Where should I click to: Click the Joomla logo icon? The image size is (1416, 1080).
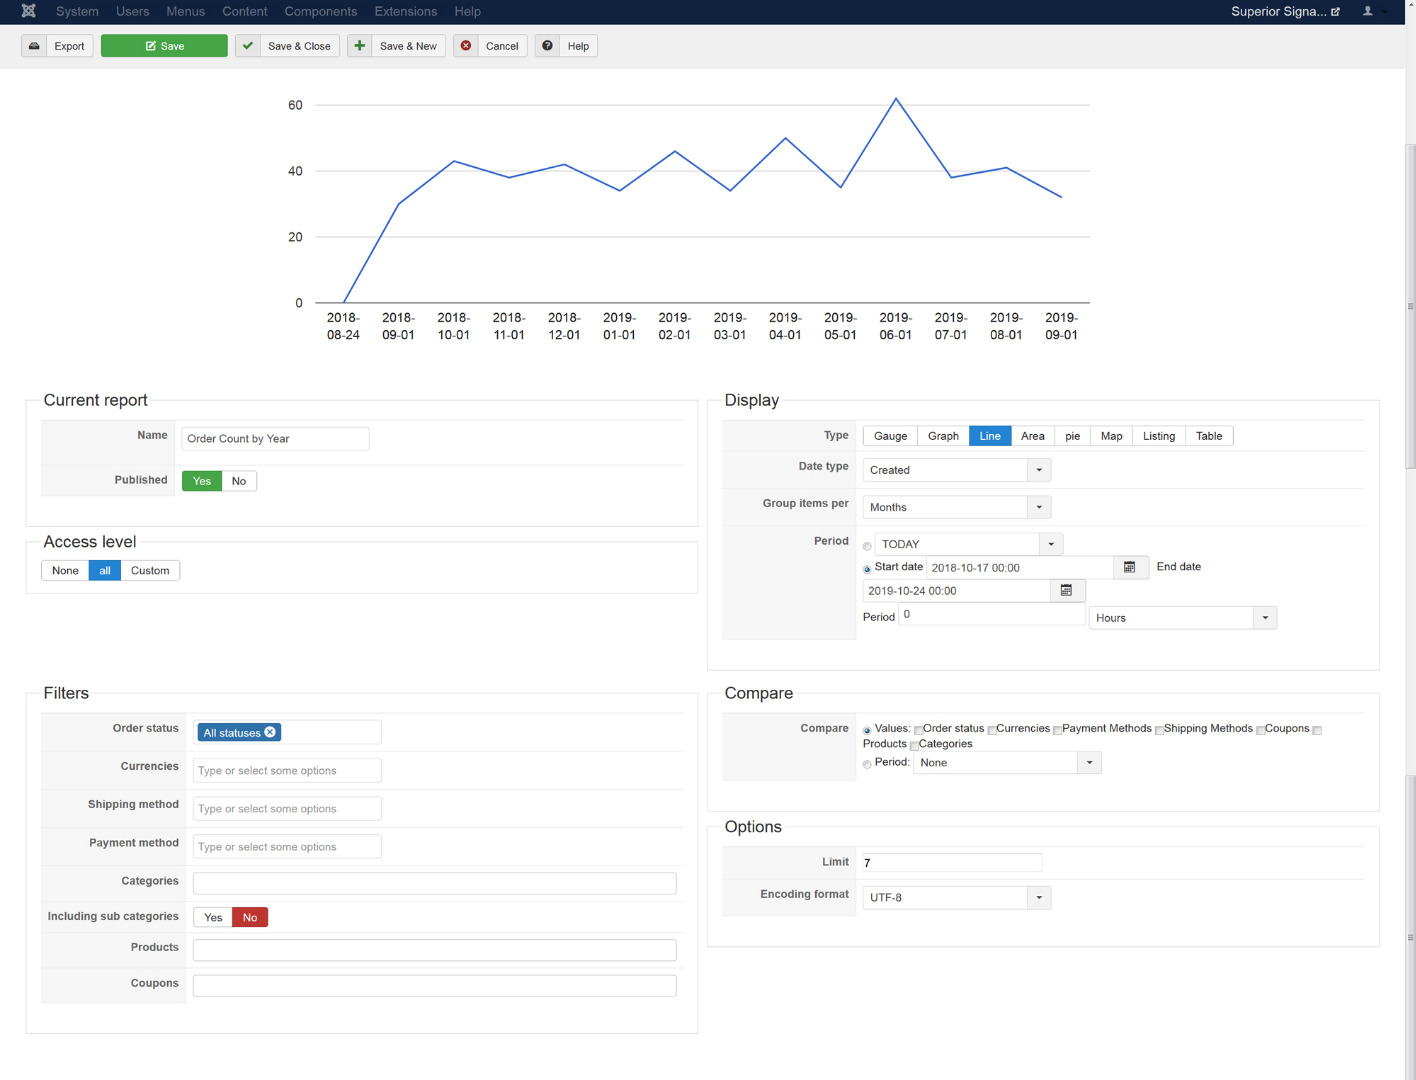[x=28, y=11]
